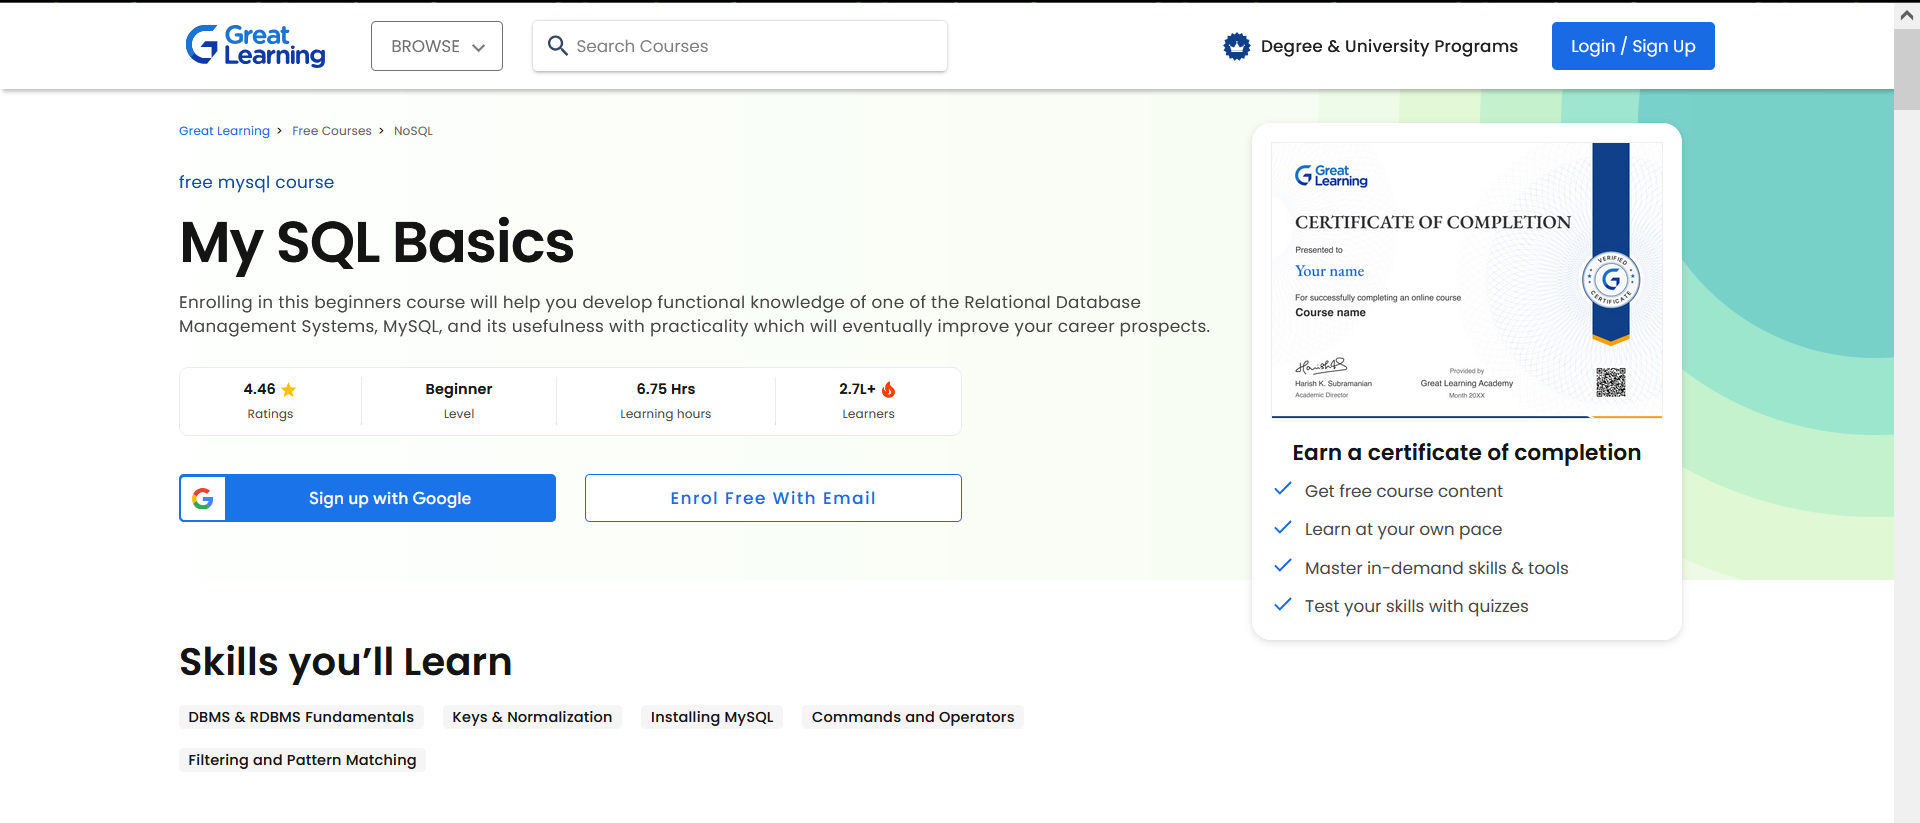Click the magnifier search icon
This screenshot has width=1920, height=823.
[558, 46]
